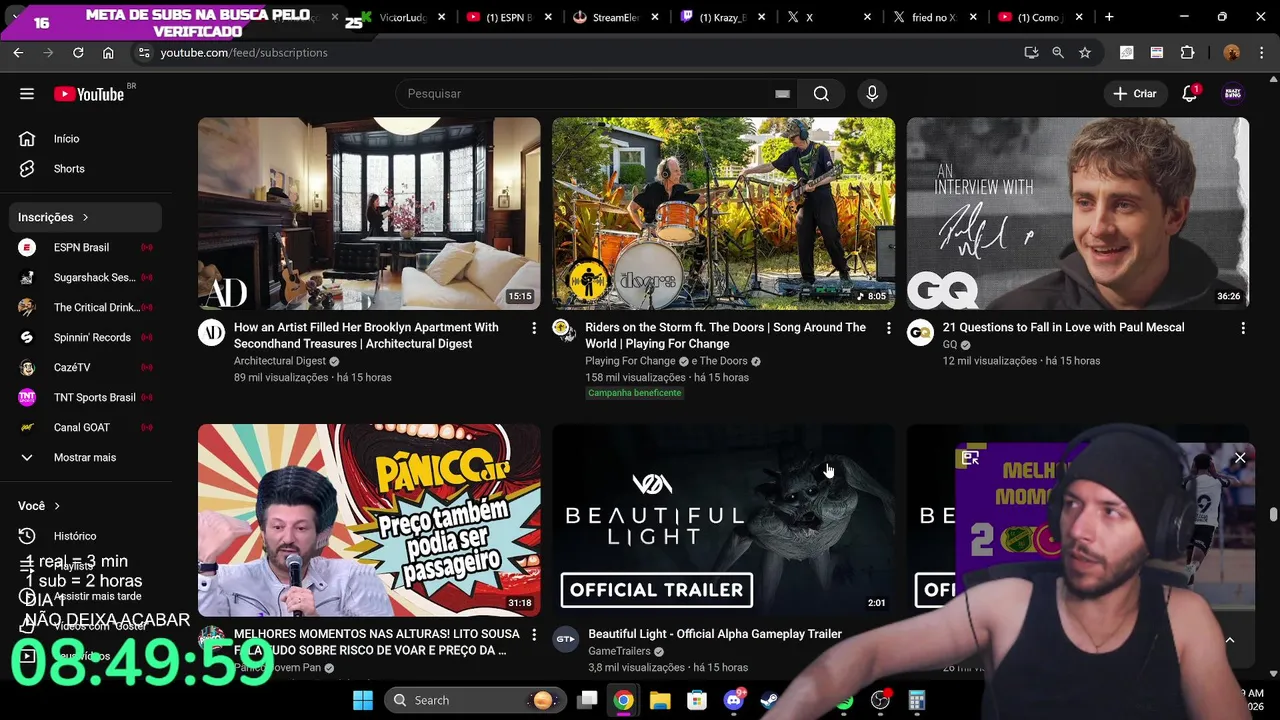Image resolution: width=1280 pixels, height=720 pixels.
Task: Play the Pânico Jovem Pan thumbnail
Action: 369,520
